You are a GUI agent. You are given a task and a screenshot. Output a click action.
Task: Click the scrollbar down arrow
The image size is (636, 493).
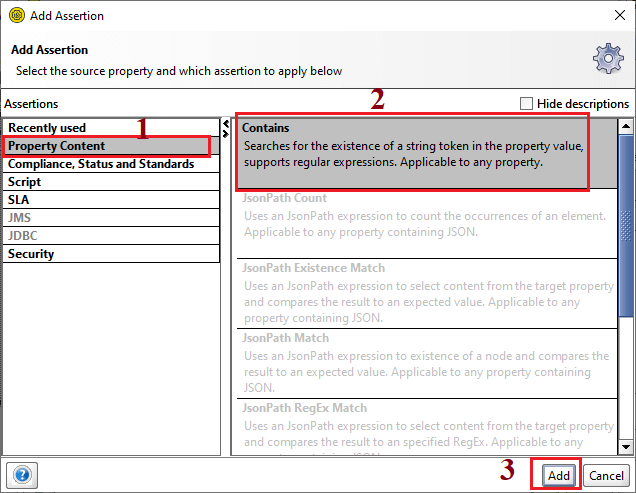(x=626, y=447)
